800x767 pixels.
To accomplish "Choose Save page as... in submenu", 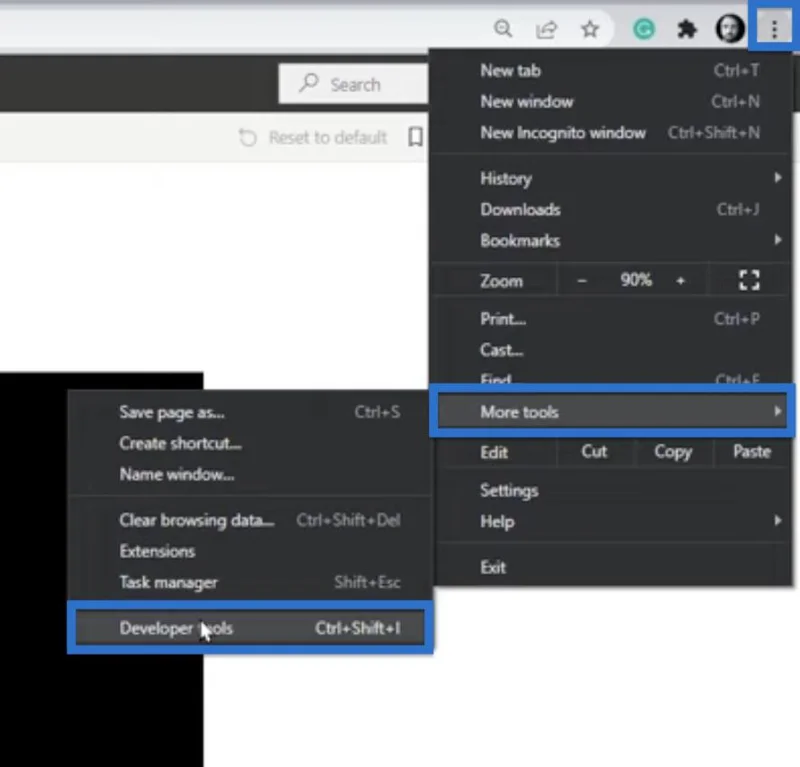I will (250, 412).
